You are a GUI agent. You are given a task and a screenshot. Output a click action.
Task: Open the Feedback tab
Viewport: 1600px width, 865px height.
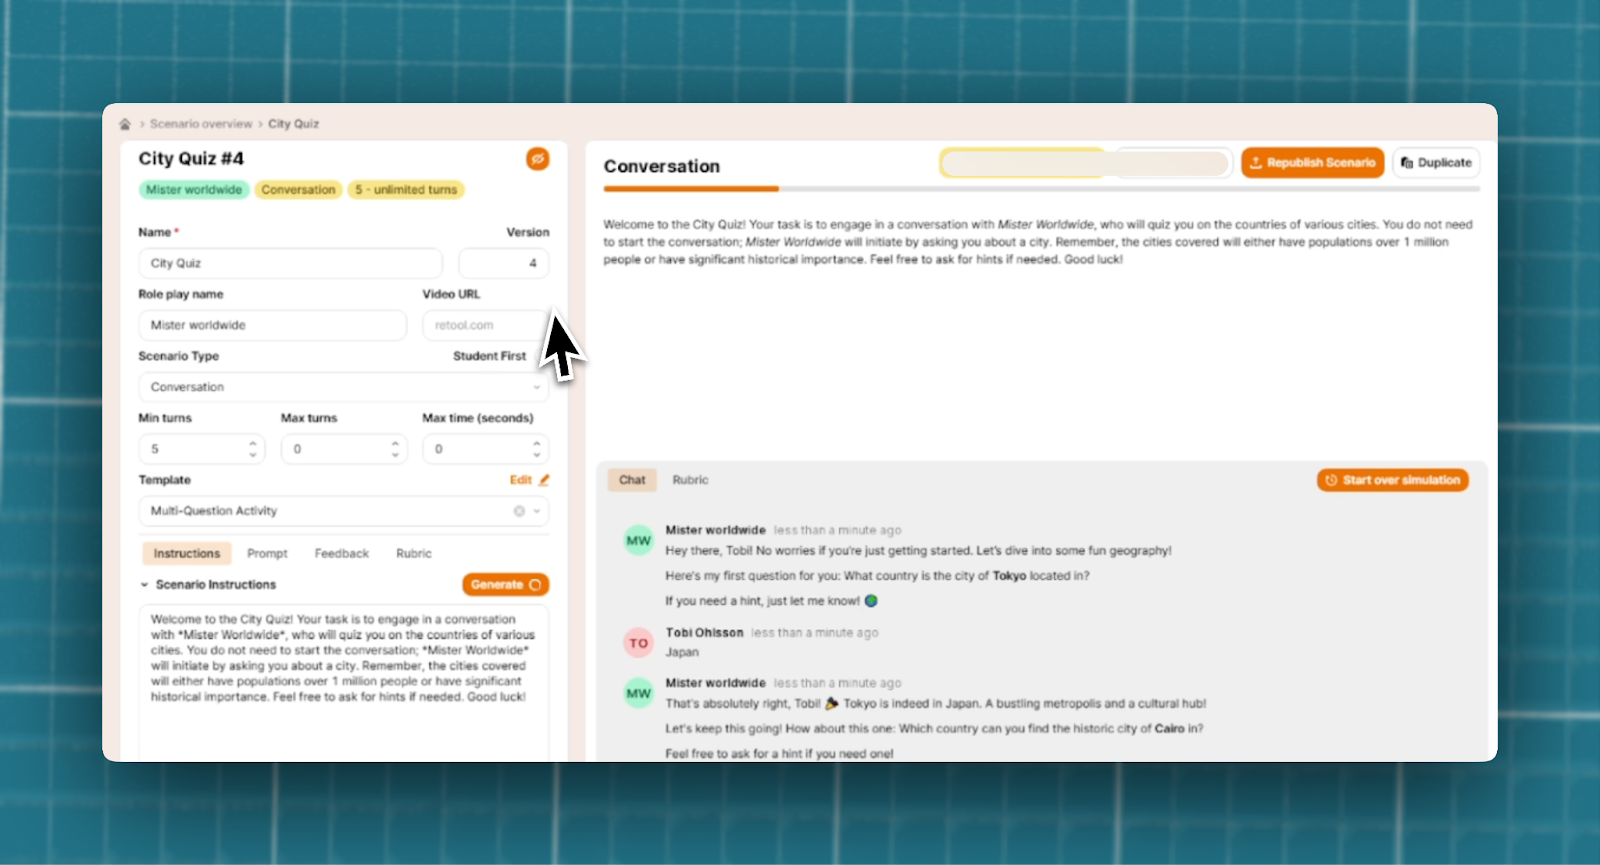(x=341, y=554)
